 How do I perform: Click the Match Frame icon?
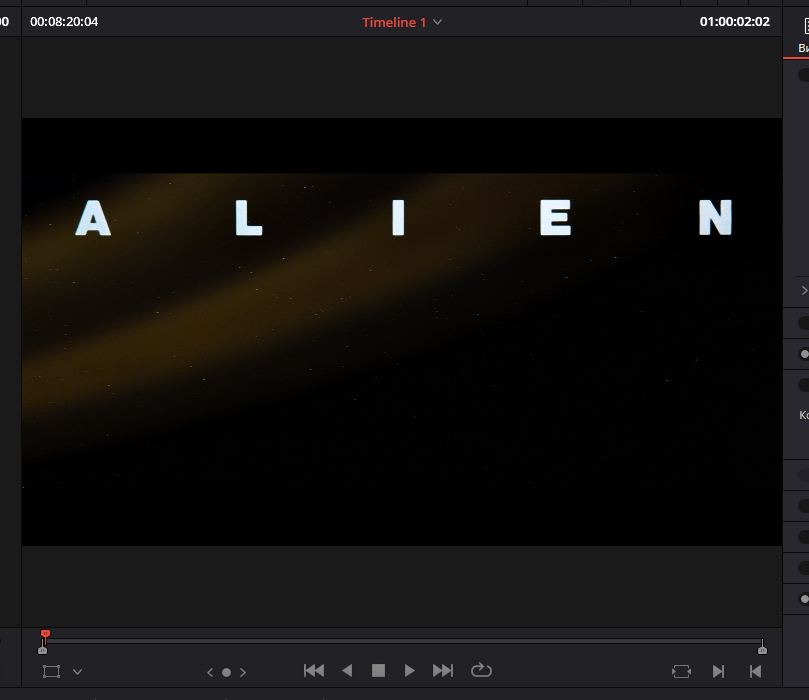[681, 671]
